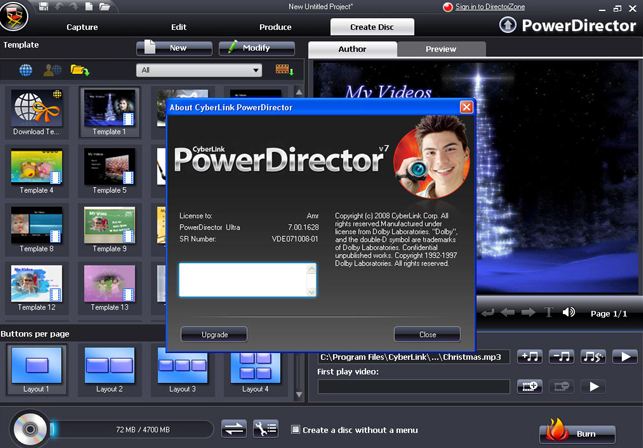Toggle Create a disc without a menu
Image resolution: width=643 pixels, height=448 pixels.
click(x=295, y=430)
